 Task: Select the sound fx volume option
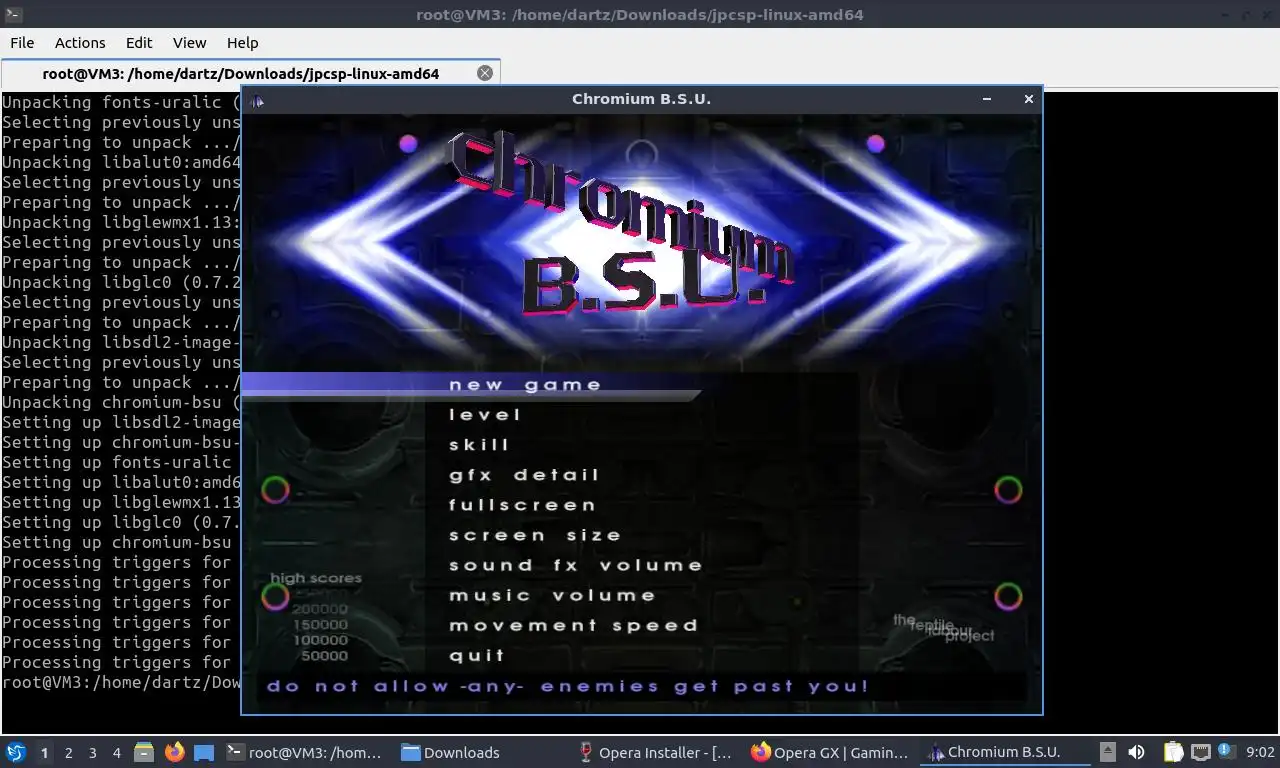pos(576,565)
